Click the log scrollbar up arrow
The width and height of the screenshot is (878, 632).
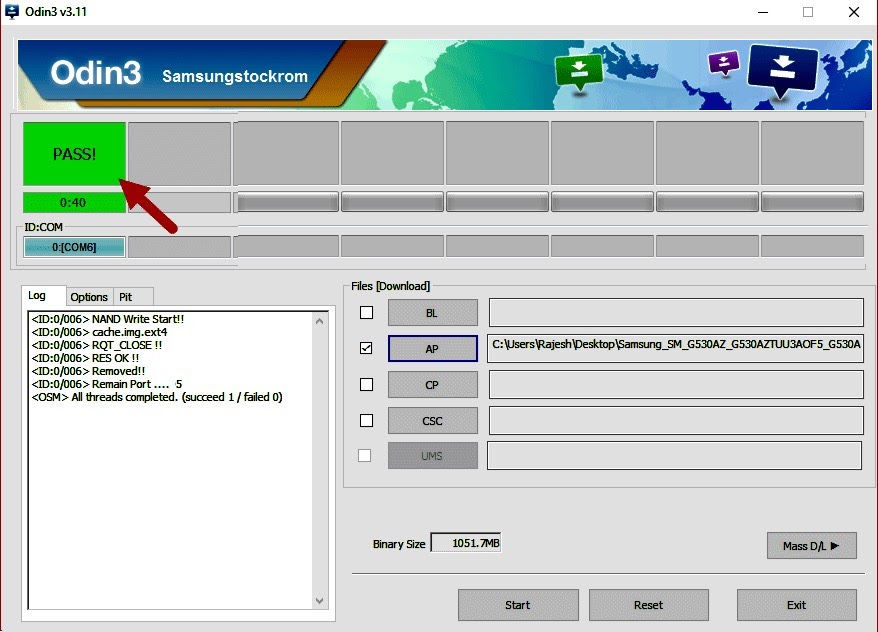point(320,321)
